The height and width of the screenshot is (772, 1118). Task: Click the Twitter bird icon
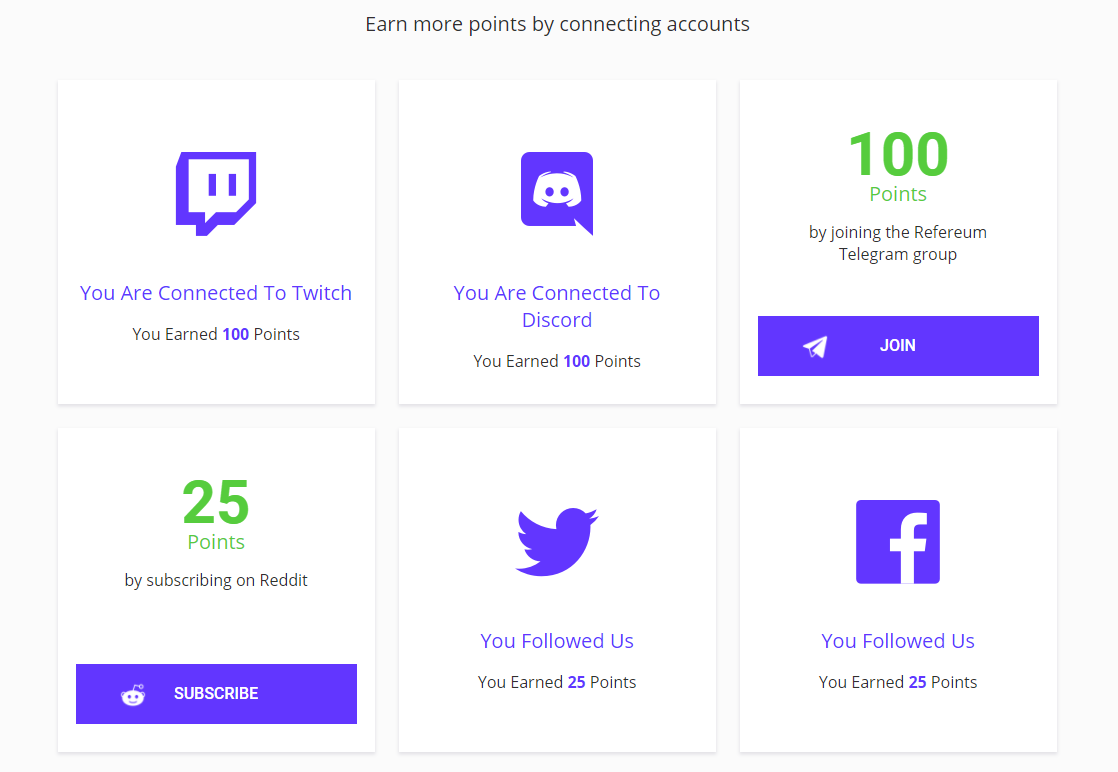557,542
